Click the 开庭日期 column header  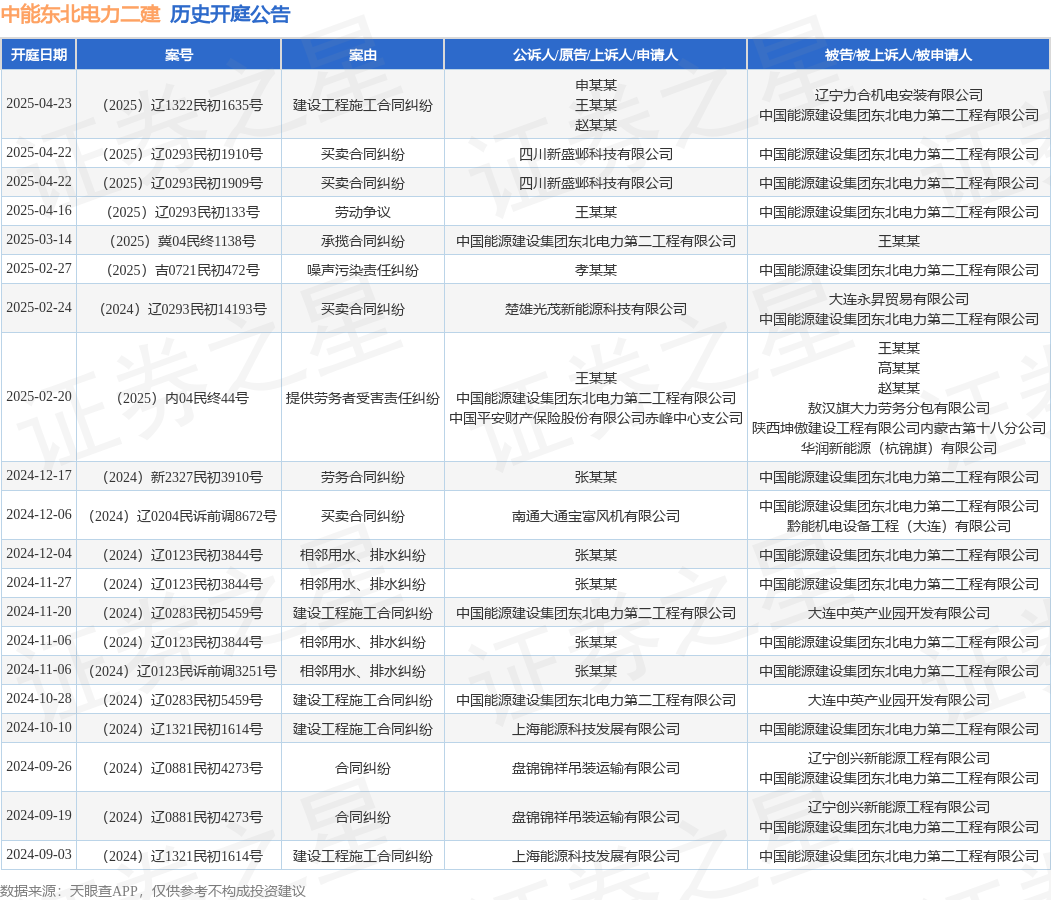[39, 54]
